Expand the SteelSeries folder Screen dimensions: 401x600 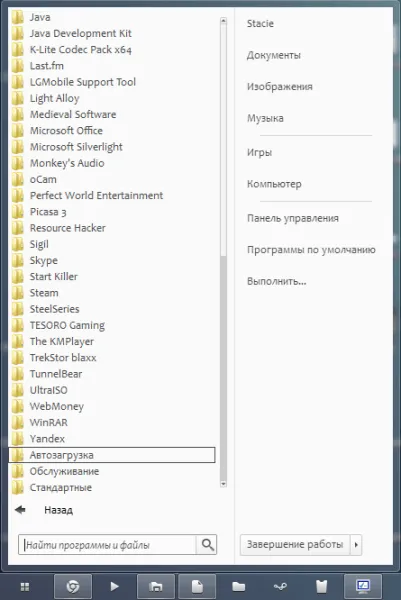112,309
